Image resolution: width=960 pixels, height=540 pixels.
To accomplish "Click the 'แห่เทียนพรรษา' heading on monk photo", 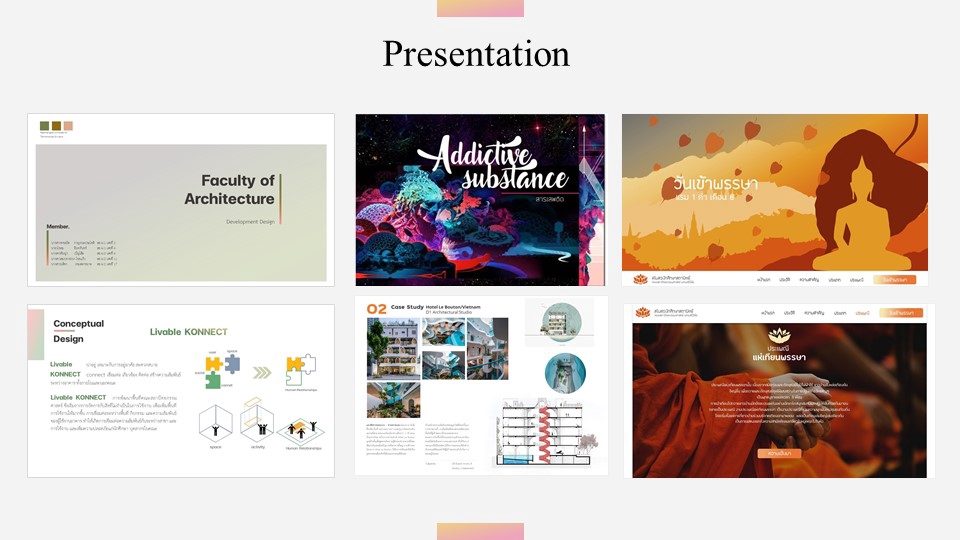I will (x=779, y=357).
